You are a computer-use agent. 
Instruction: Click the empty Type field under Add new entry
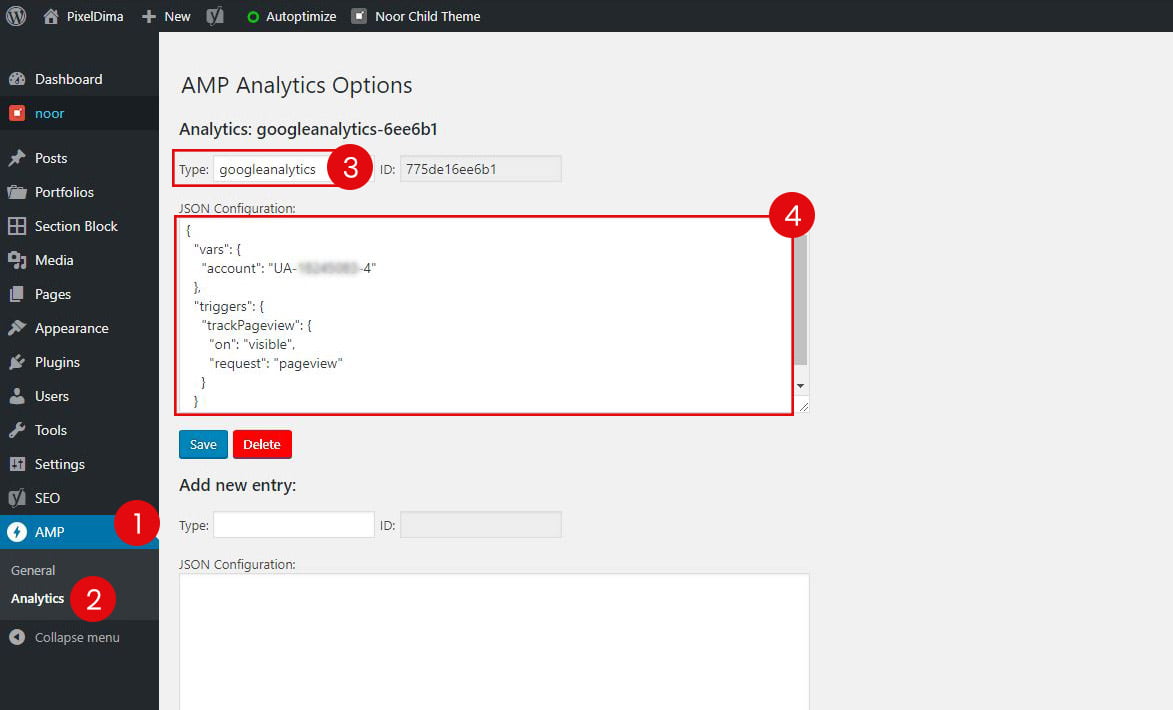coord(293,524)
